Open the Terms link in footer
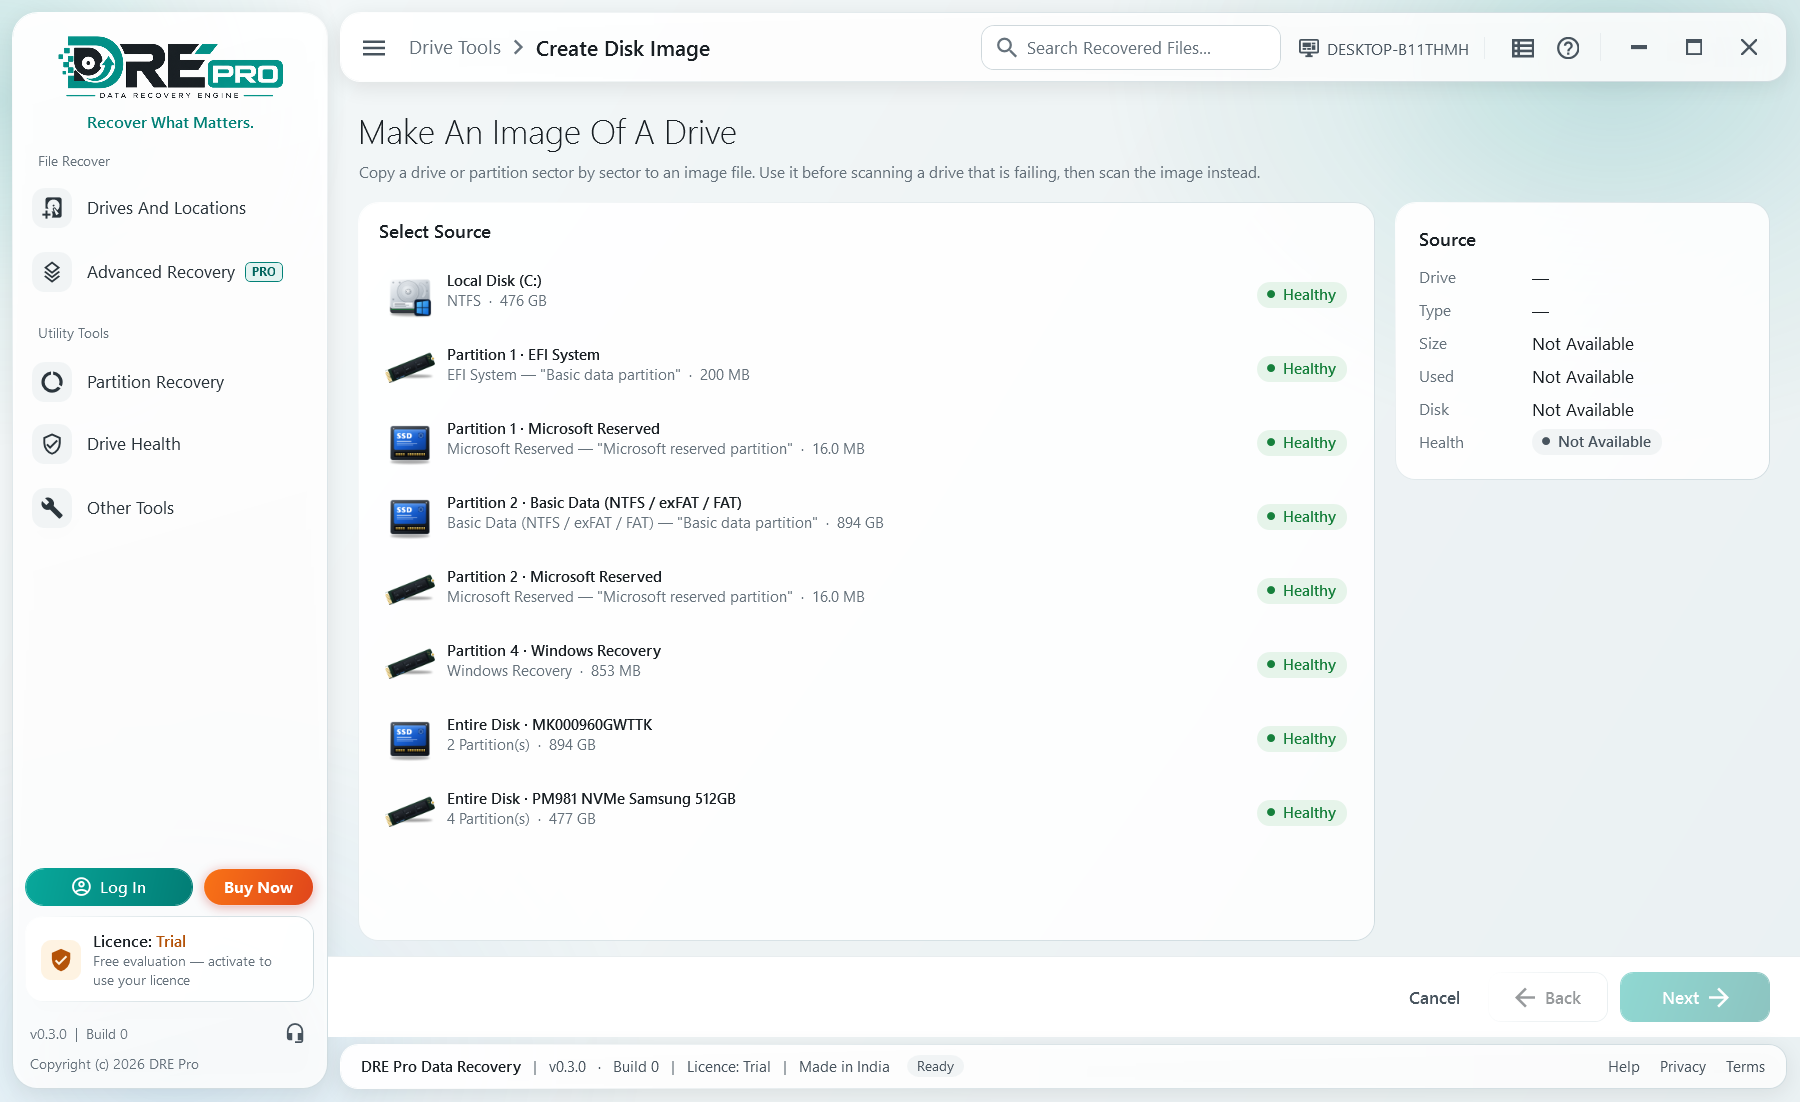 point(1745,1067)
